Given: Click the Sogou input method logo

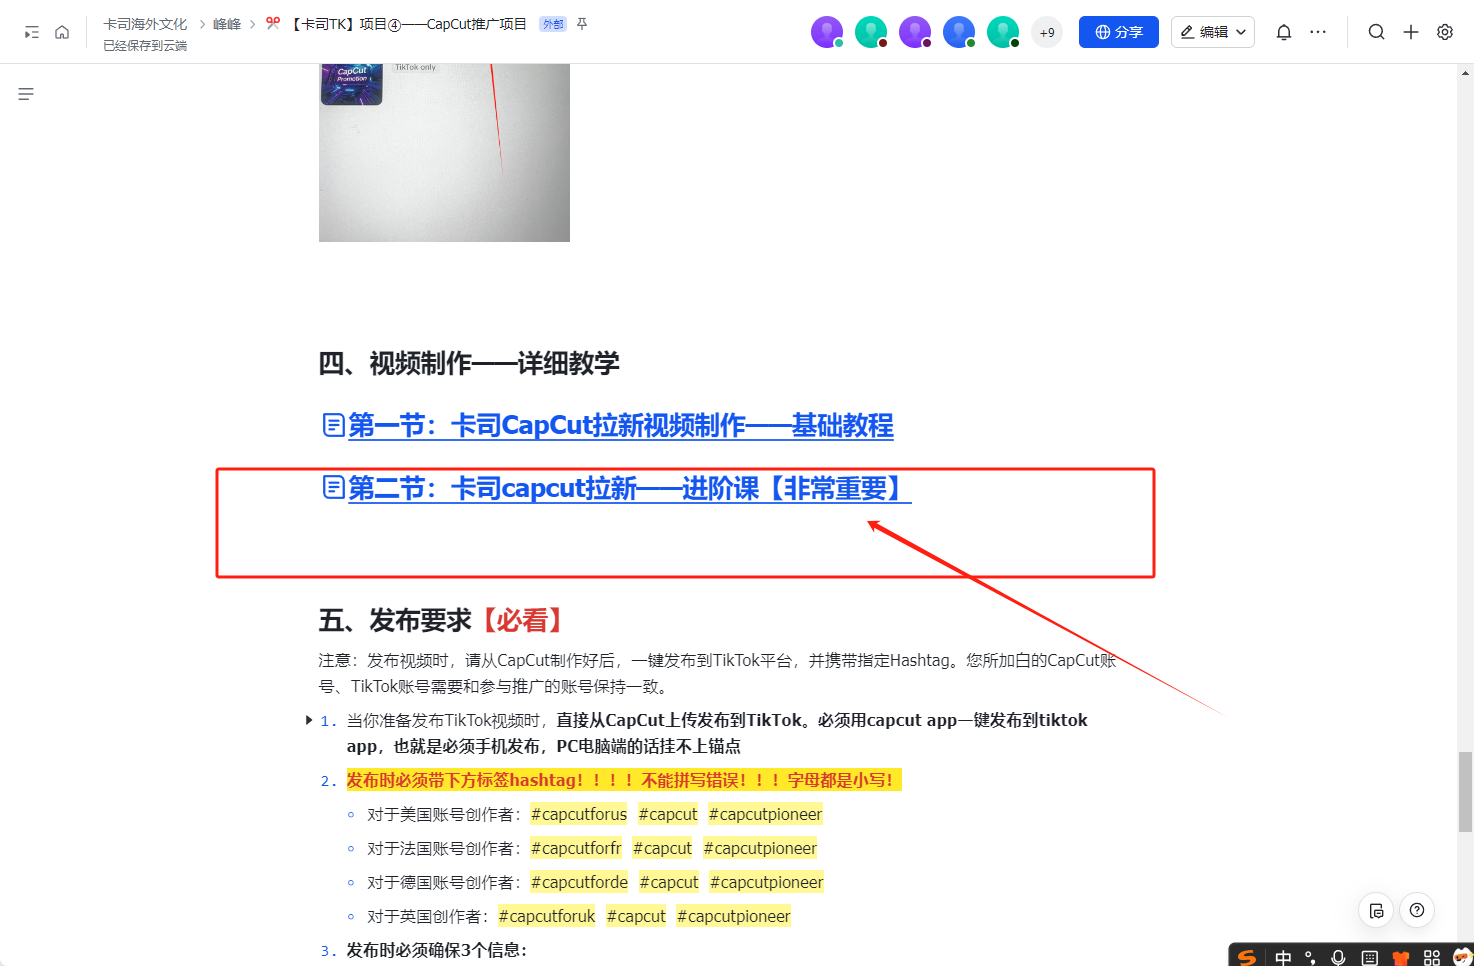Looking at the screenshot, I should 1247,957.
